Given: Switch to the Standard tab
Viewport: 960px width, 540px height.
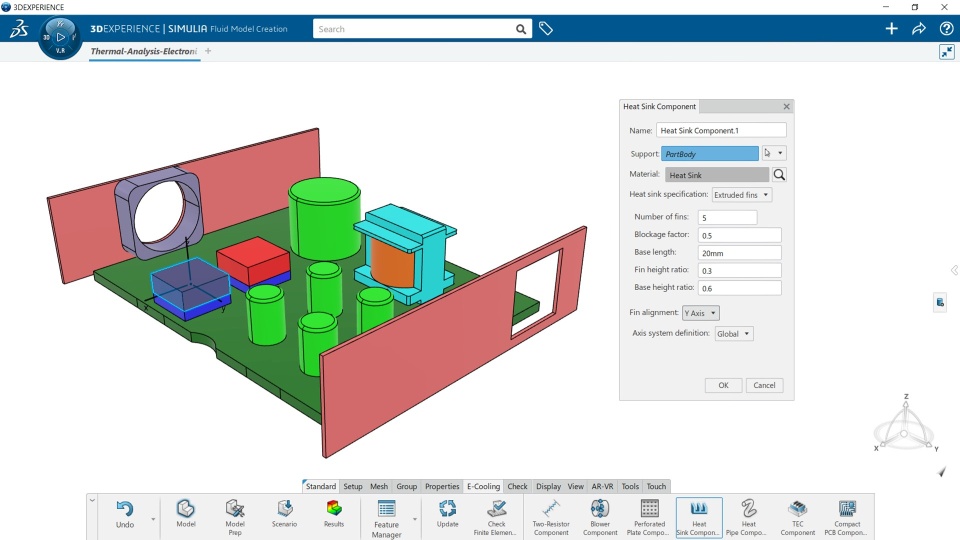Looking at the screenshot, I should (x=321, y=486).
